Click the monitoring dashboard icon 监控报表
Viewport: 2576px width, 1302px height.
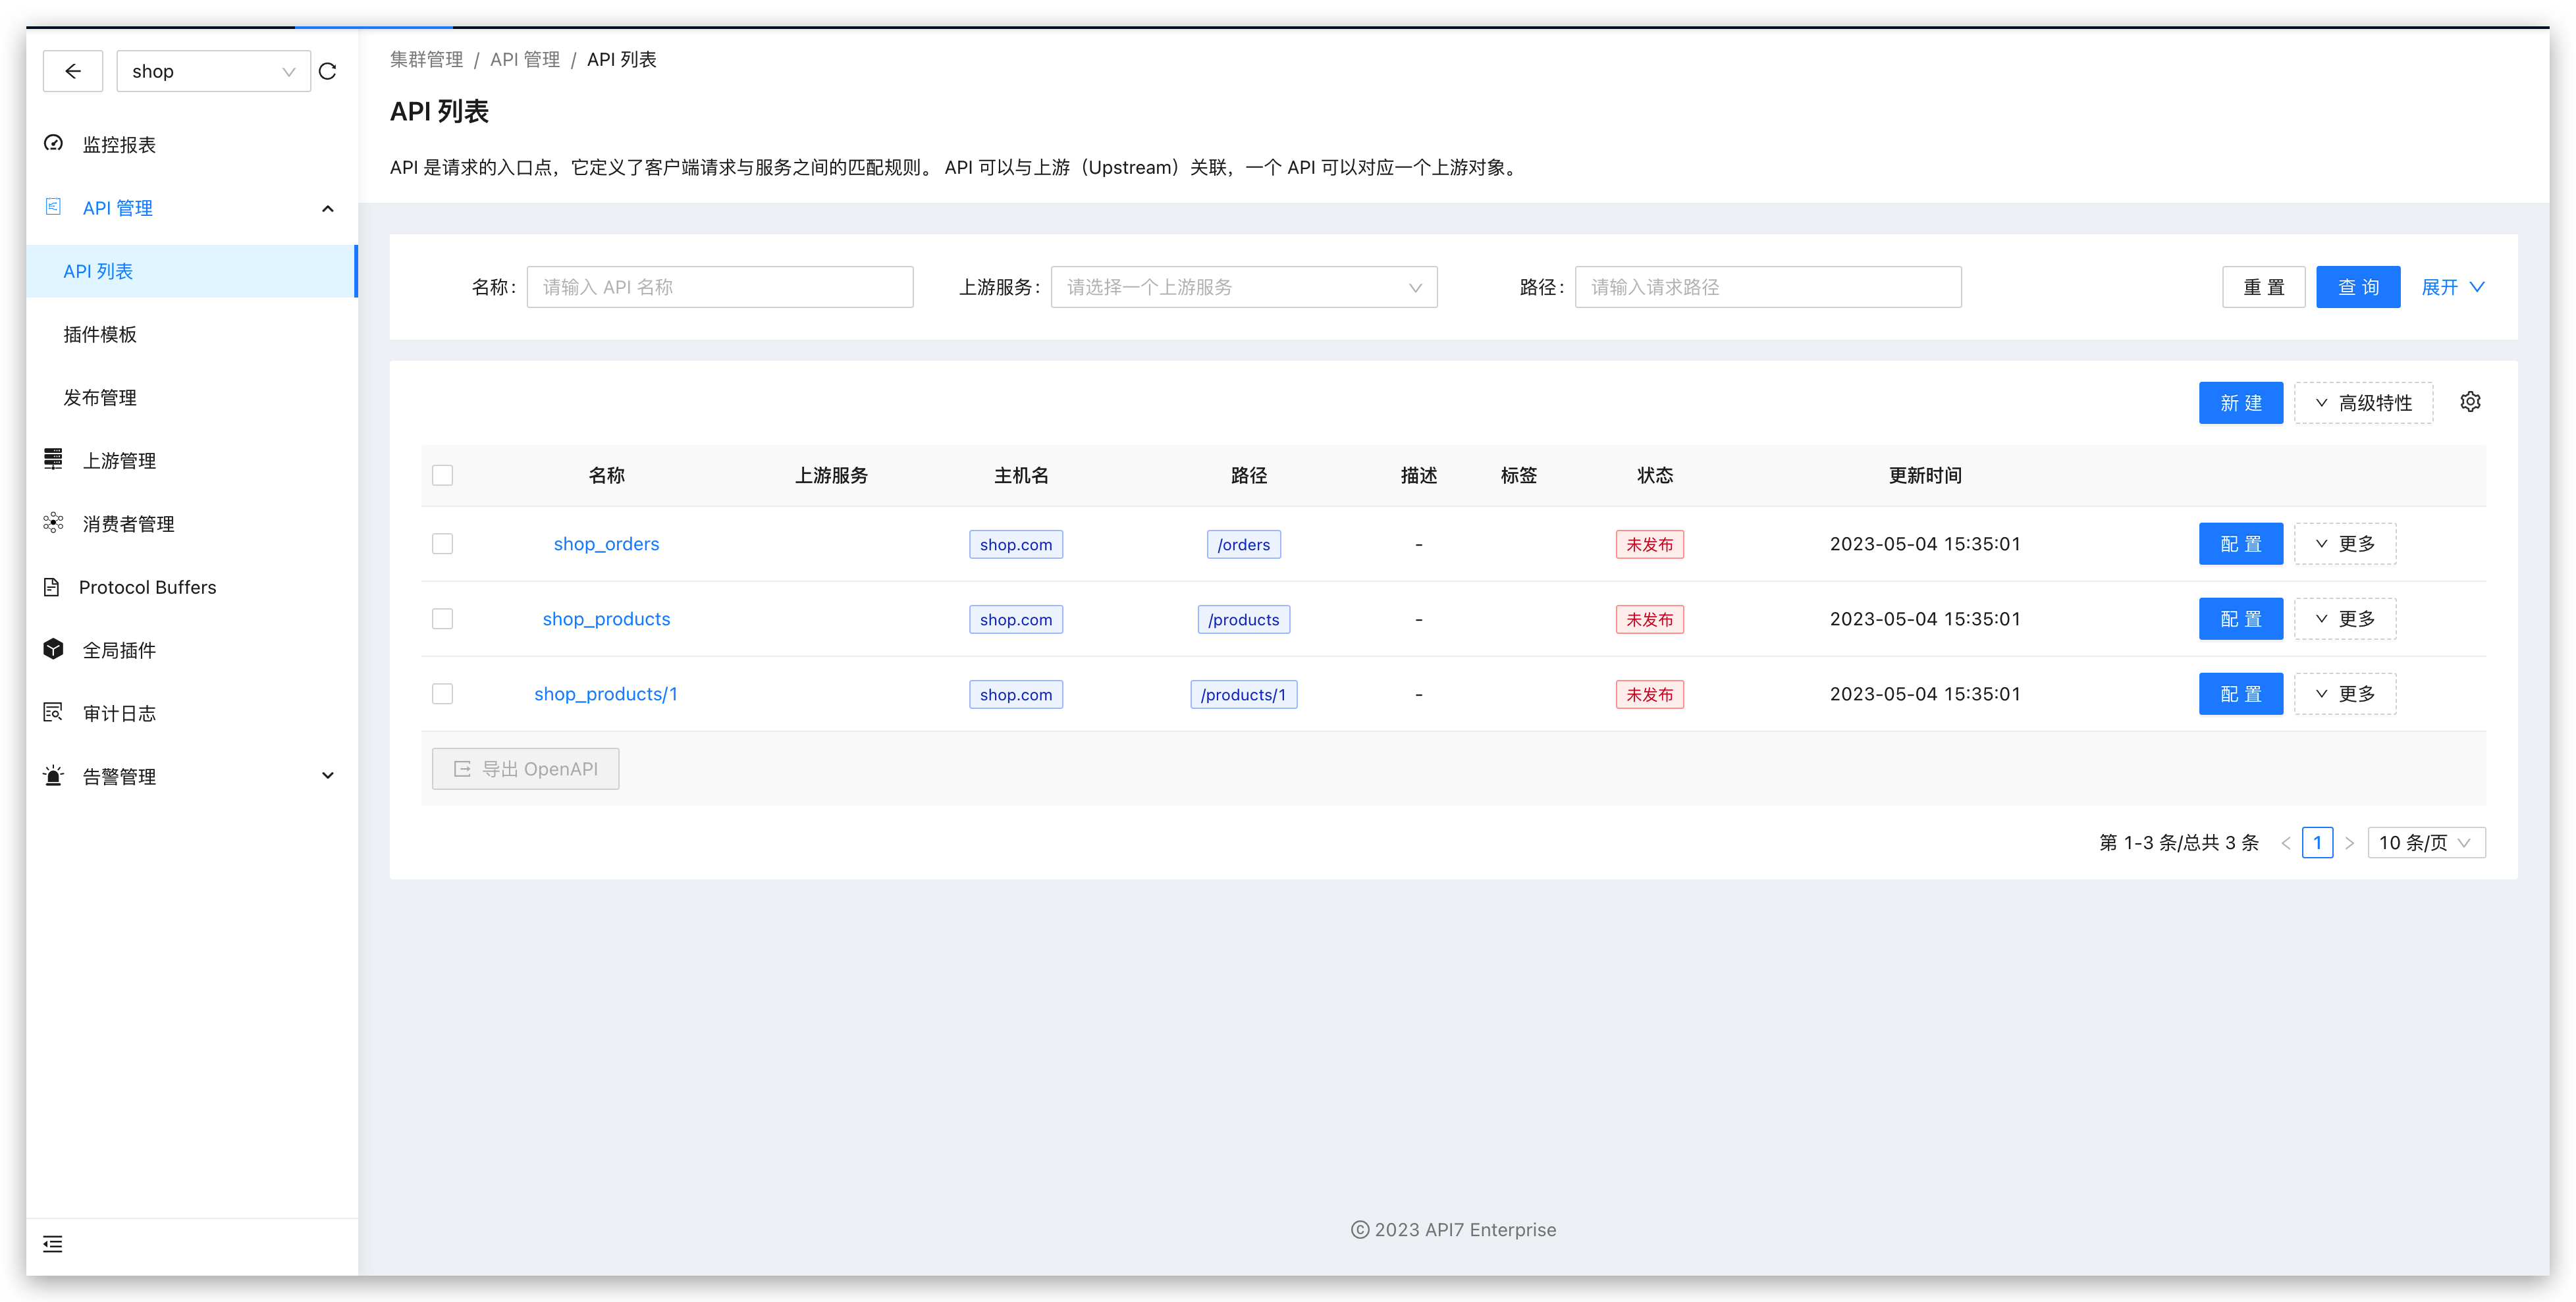coord(54,144)
